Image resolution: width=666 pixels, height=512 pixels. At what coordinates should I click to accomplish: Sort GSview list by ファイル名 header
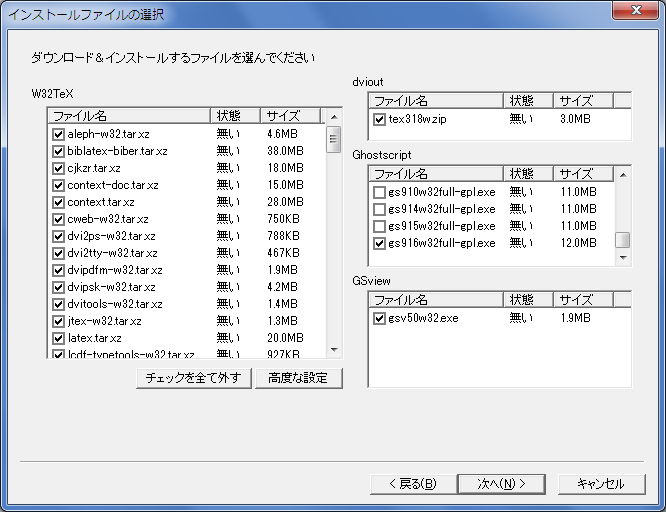(436, 300)
